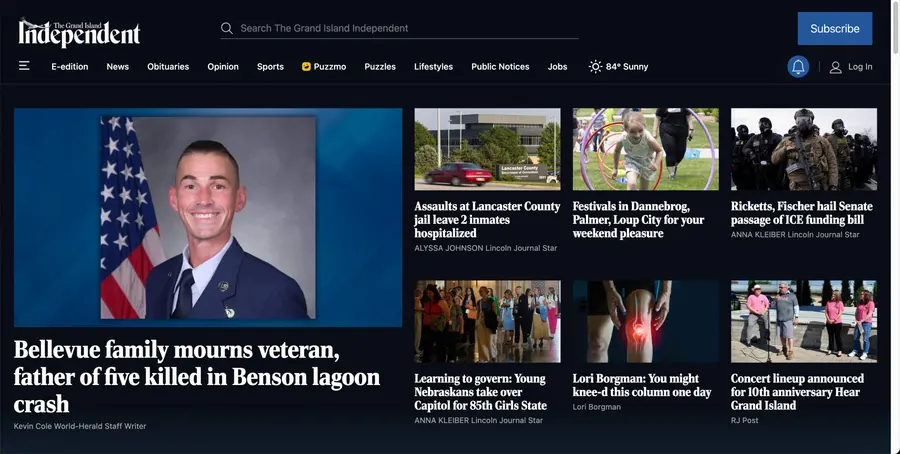Open the Obituaries section
The image size is (900, 454).
coord(168,67)
